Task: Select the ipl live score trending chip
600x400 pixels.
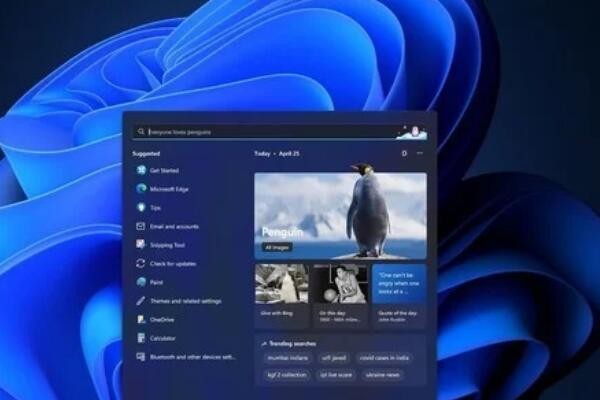Action: tap(336, 375)
